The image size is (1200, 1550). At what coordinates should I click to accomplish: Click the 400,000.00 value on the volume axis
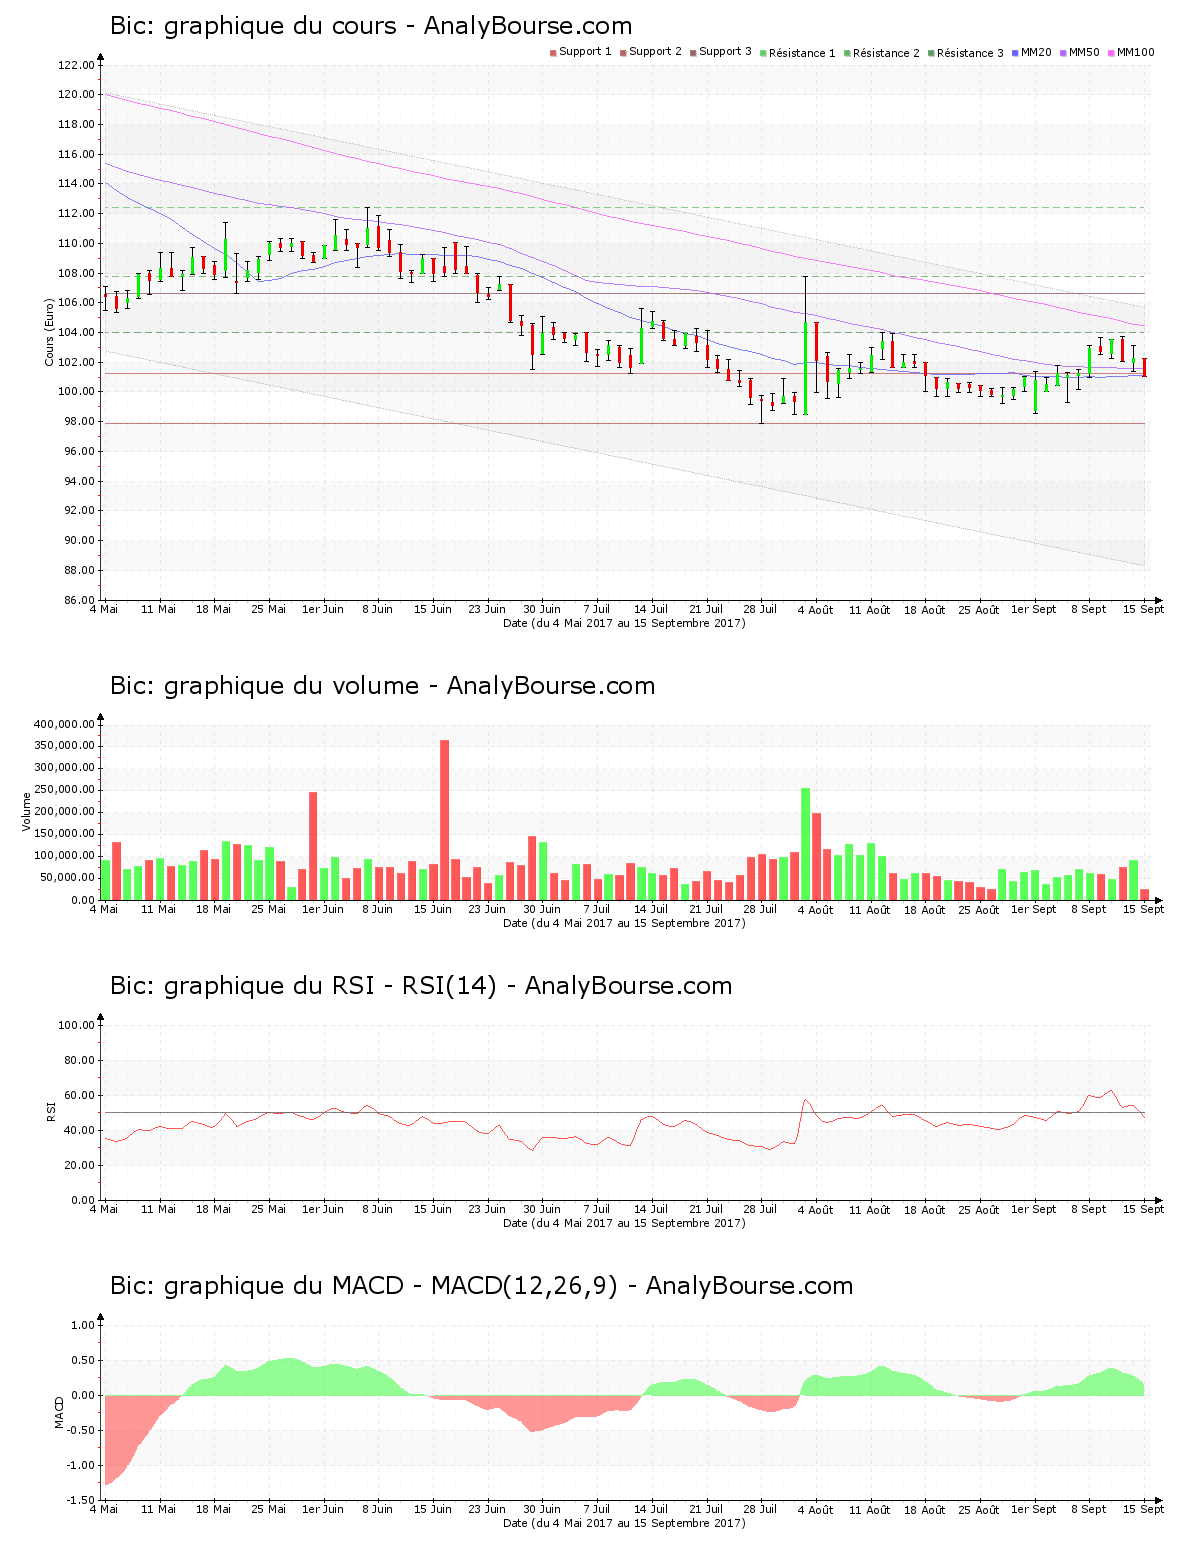pos(65,724)
